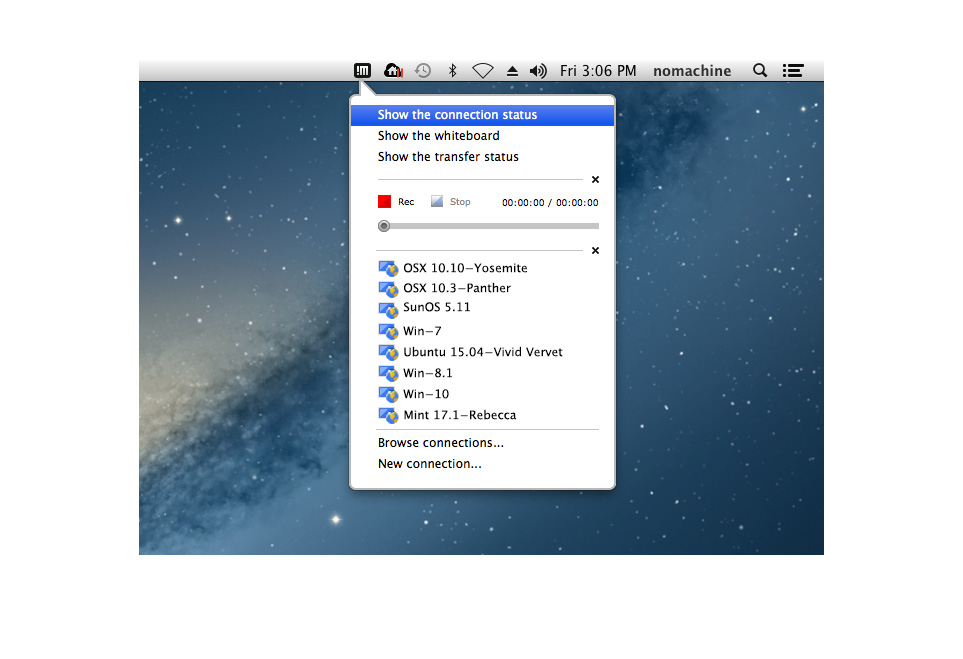Close the recording section with its X
The height and width of the screenshot is (659, 963).
(x=595, y=179)
